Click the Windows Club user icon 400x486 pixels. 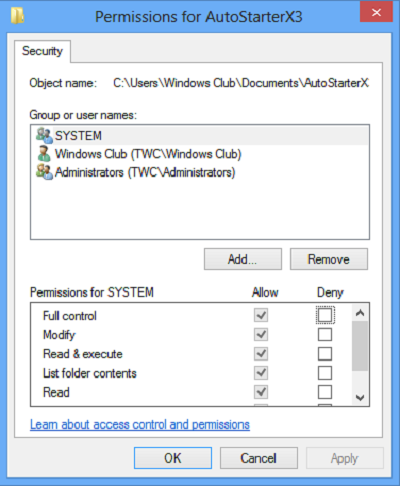pyautogui.click(x=44, y=154)
